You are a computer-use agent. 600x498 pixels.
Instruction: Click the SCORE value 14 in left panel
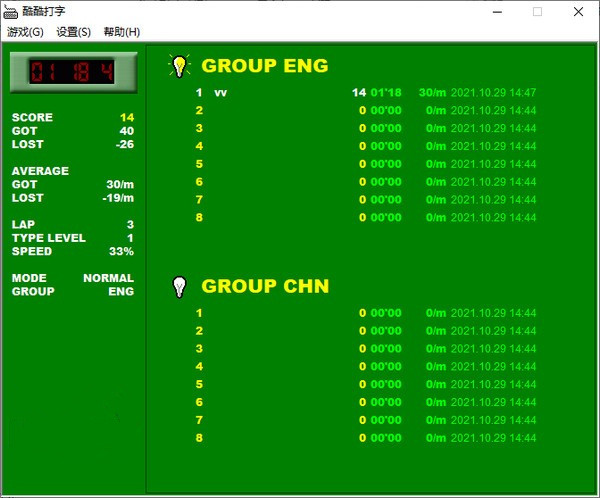point(127,118)
